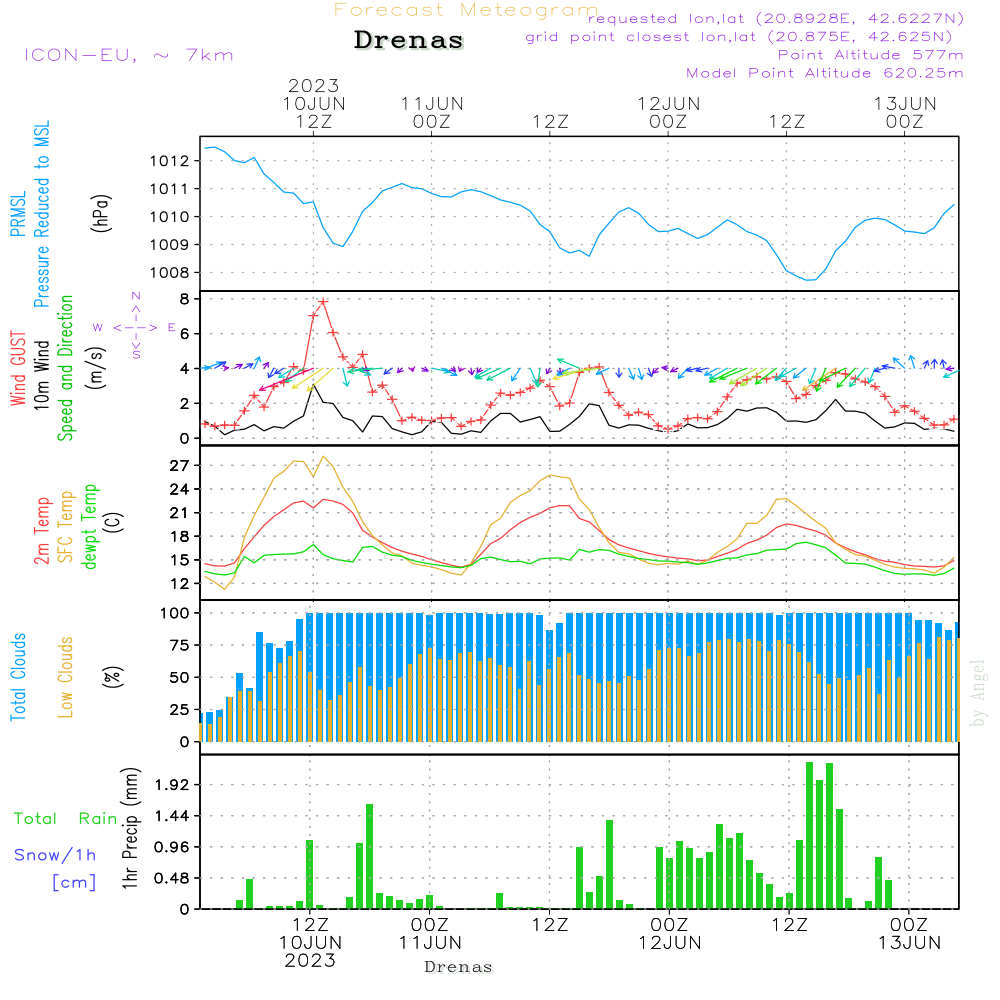Click the "Drenas" label below the bottom axis
This screenshot has height=1000, width=1000.
click(458, 967)
